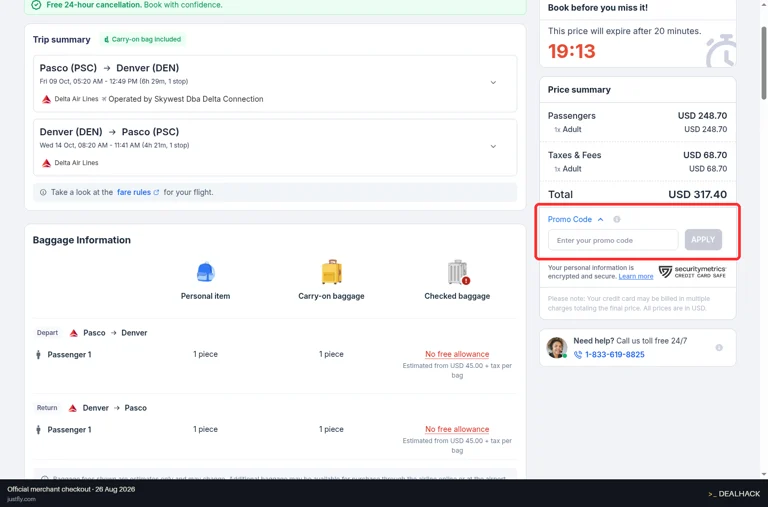Click the 19:13 countdown timer
Screen dimensions: 768x507
click(572, 51)
